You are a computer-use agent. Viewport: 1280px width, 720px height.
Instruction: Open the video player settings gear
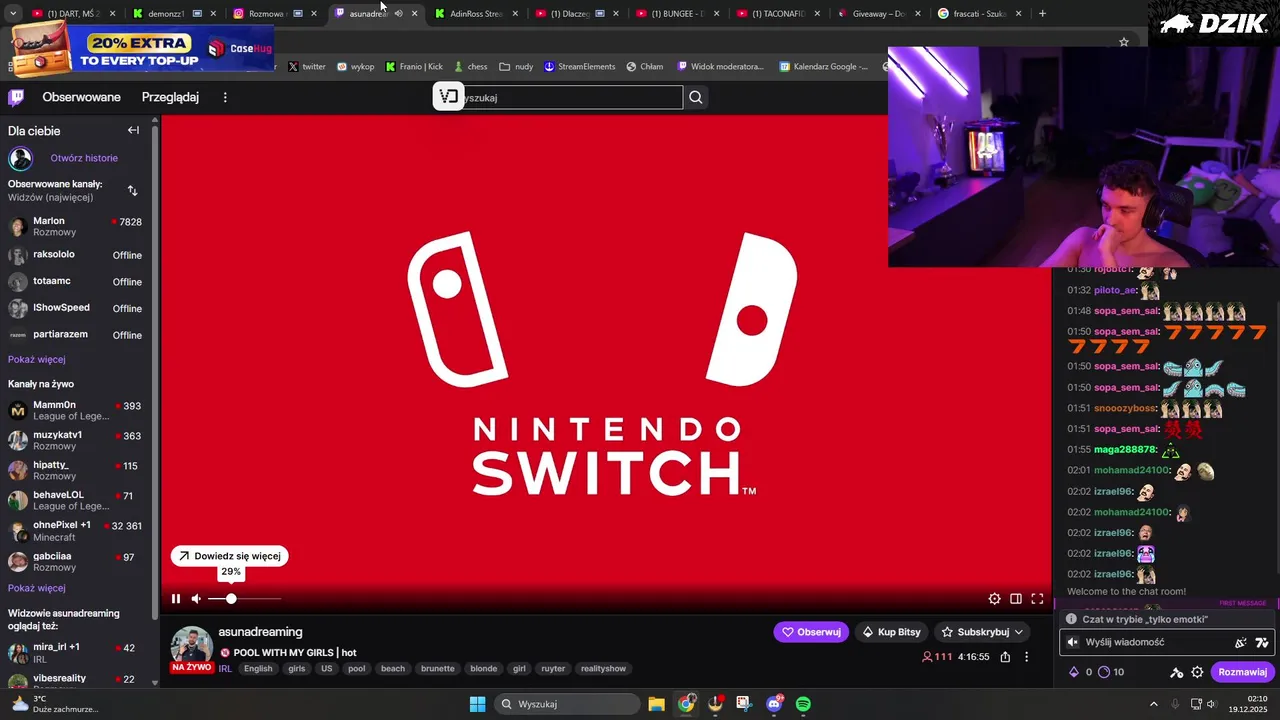[x=994, y=599]
